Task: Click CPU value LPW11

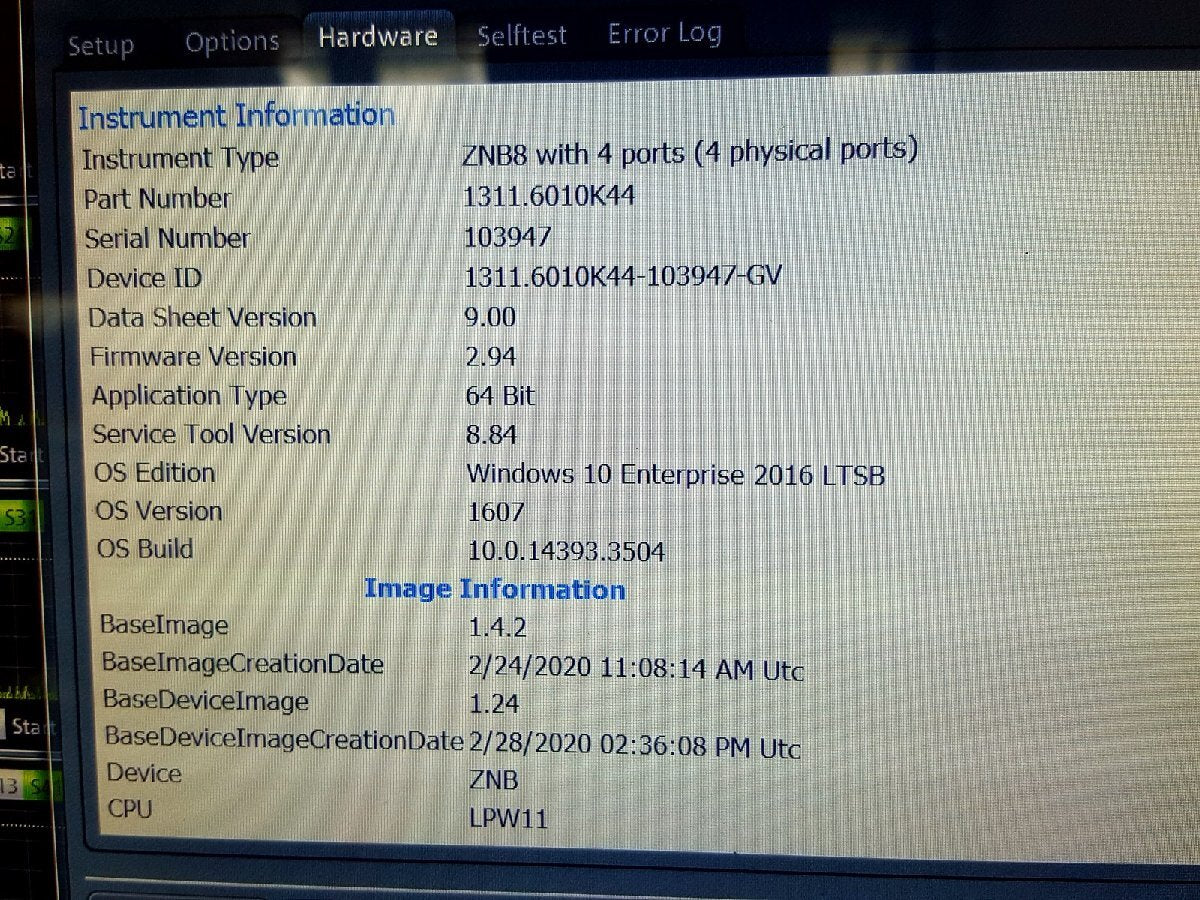Action: coord(509,819)
